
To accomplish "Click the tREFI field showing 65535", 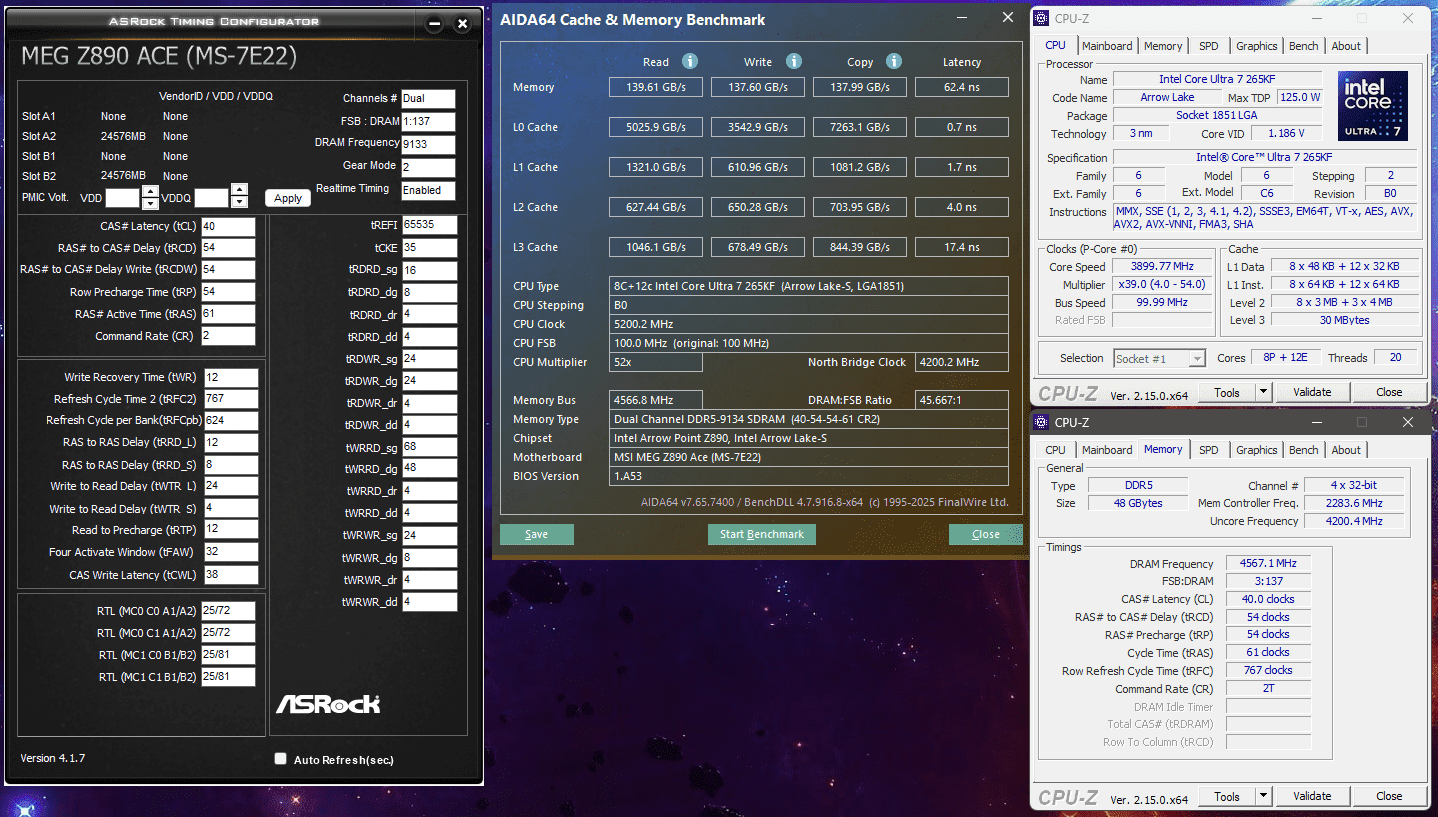I will (x=429, y=226).
